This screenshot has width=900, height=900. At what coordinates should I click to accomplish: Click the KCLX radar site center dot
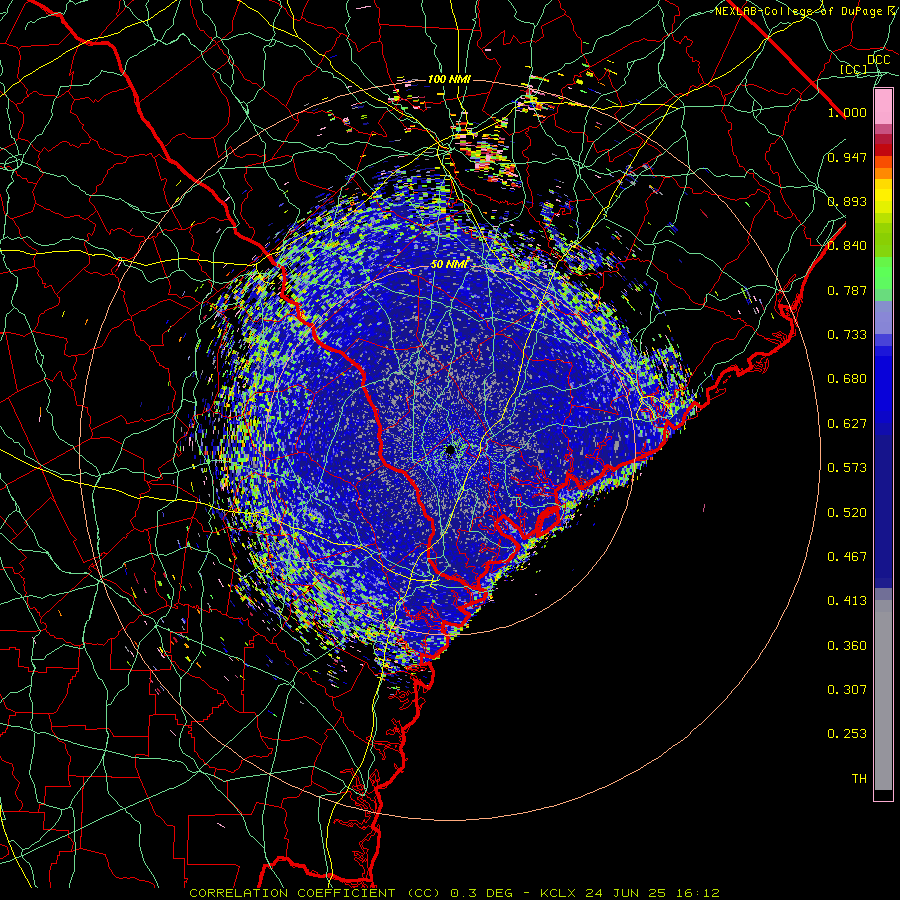(451, 449)
